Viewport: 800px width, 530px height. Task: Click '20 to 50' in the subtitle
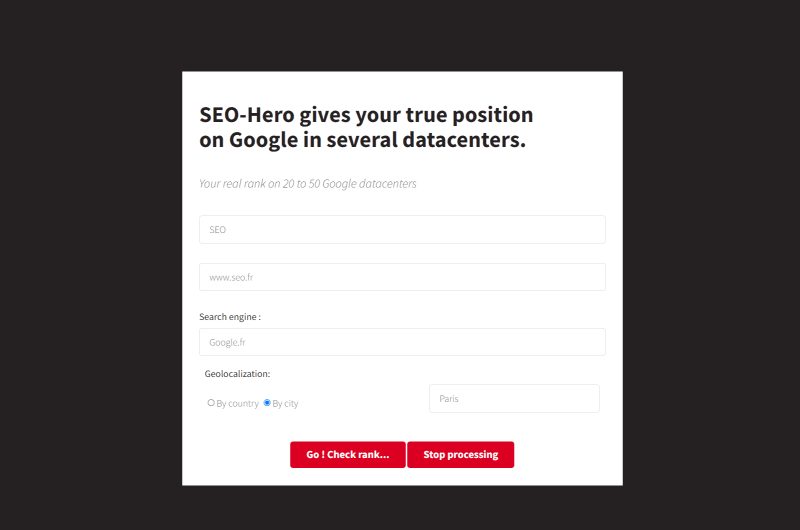301,184
